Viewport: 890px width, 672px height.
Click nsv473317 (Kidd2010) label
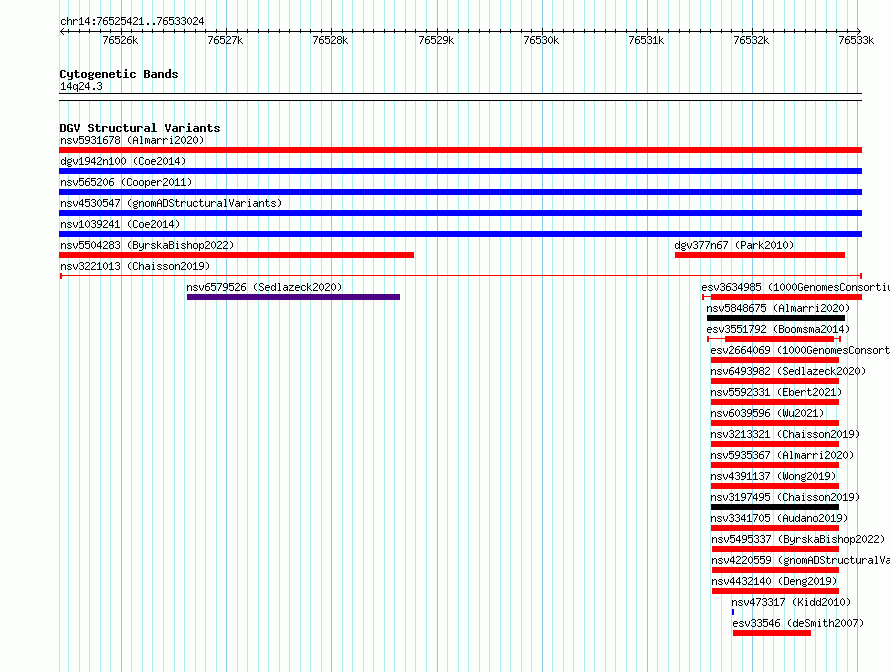pyautogui.click(x=791, y=602)
